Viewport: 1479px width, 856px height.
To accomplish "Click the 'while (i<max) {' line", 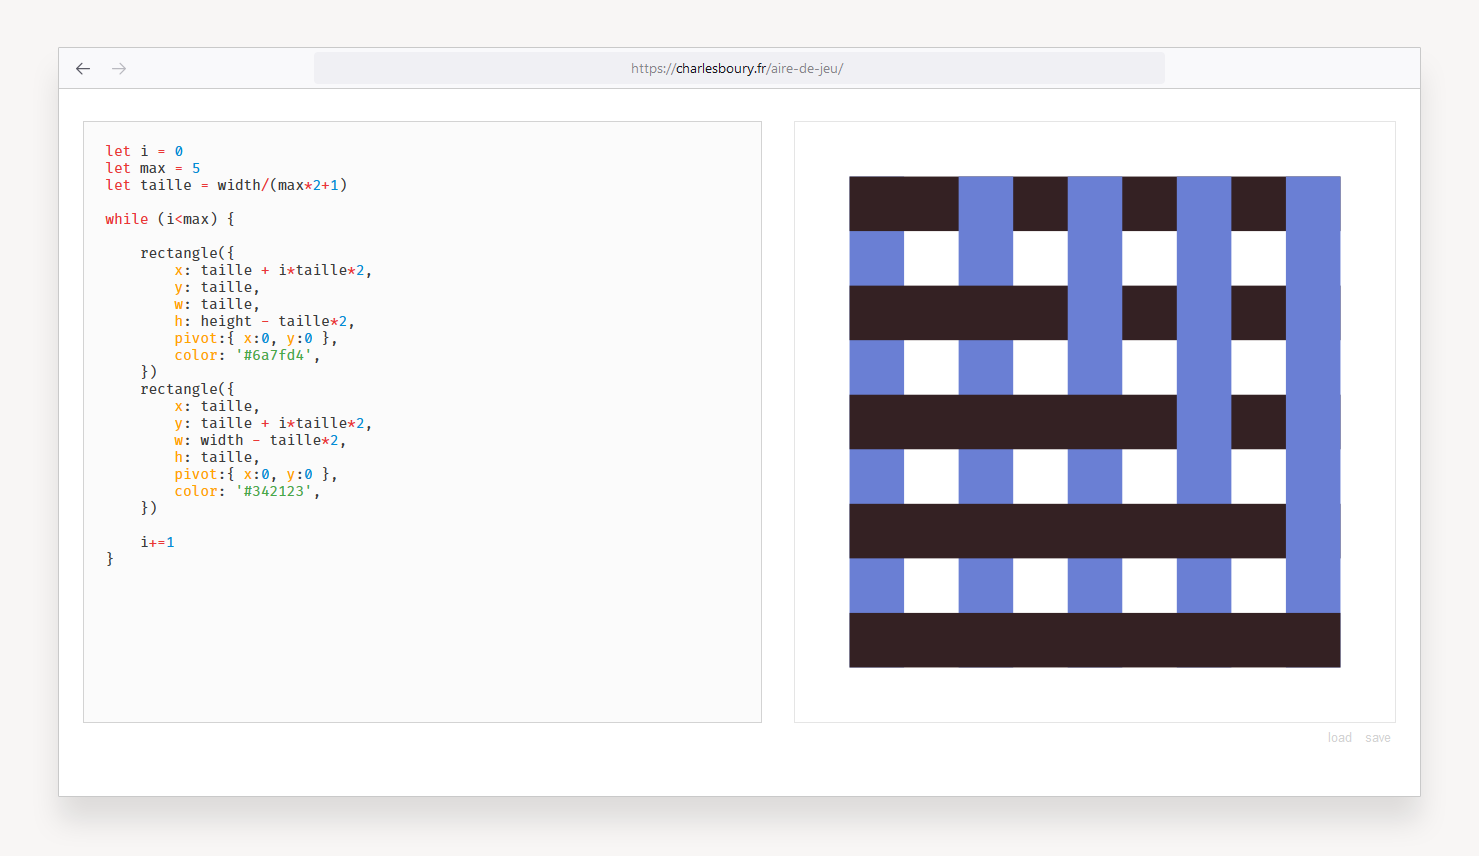I will point(170,220).
